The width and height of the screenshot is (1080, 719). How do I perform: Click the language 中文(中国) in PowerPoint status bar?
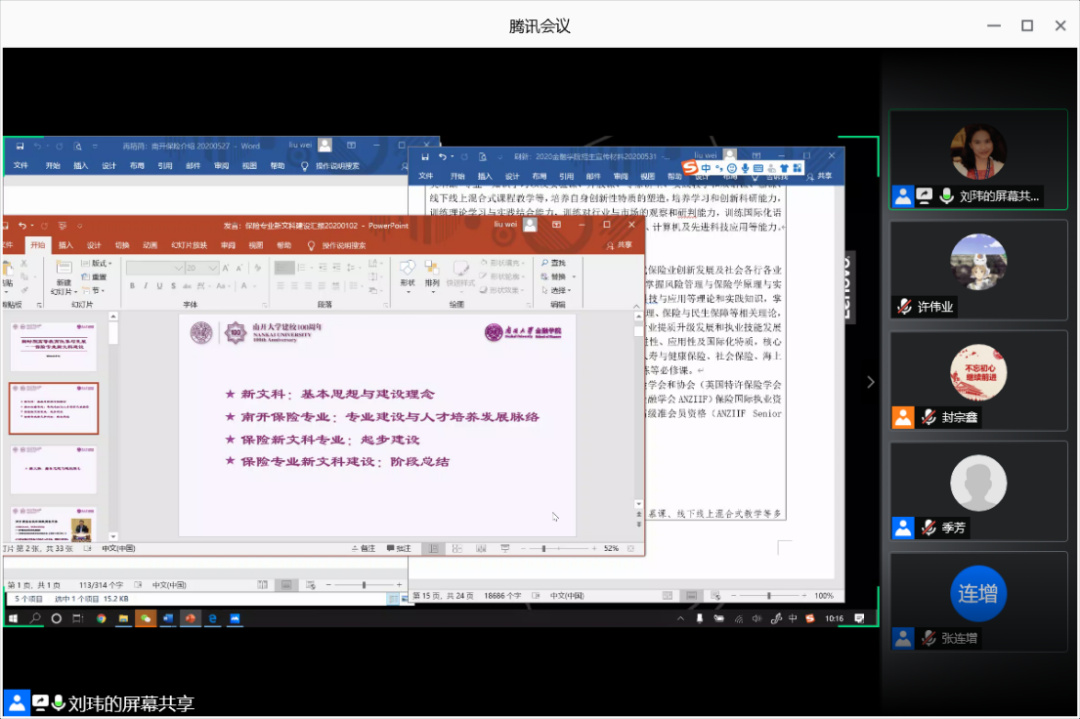[118, 548]
